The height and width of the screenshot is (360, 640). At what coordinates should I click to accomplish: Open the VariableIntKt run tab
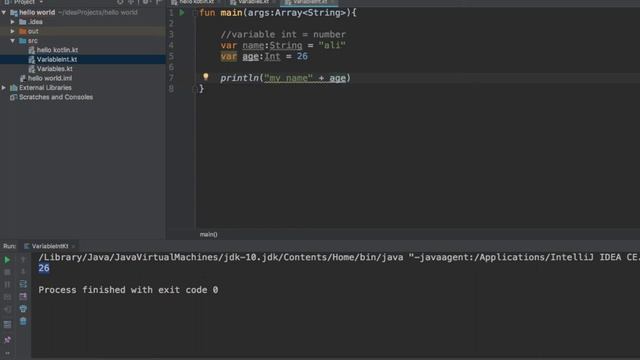click(50, 246)
